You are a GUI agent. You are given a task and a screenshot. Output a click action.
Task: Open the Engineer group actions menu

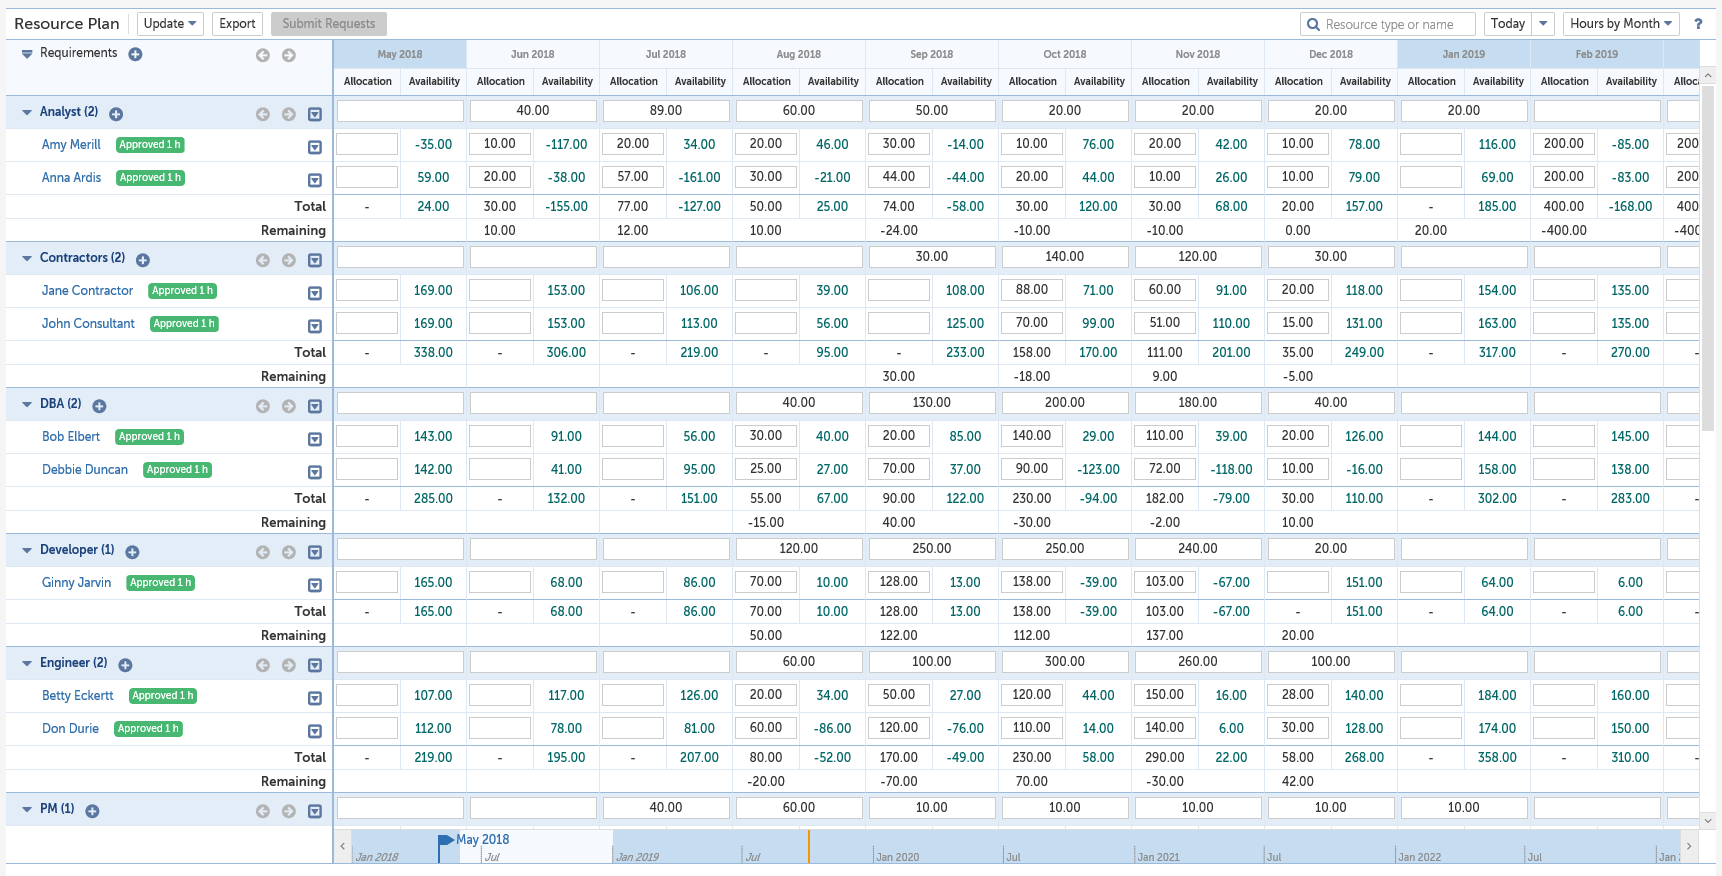pyautogui.click(x=315, y=665)
